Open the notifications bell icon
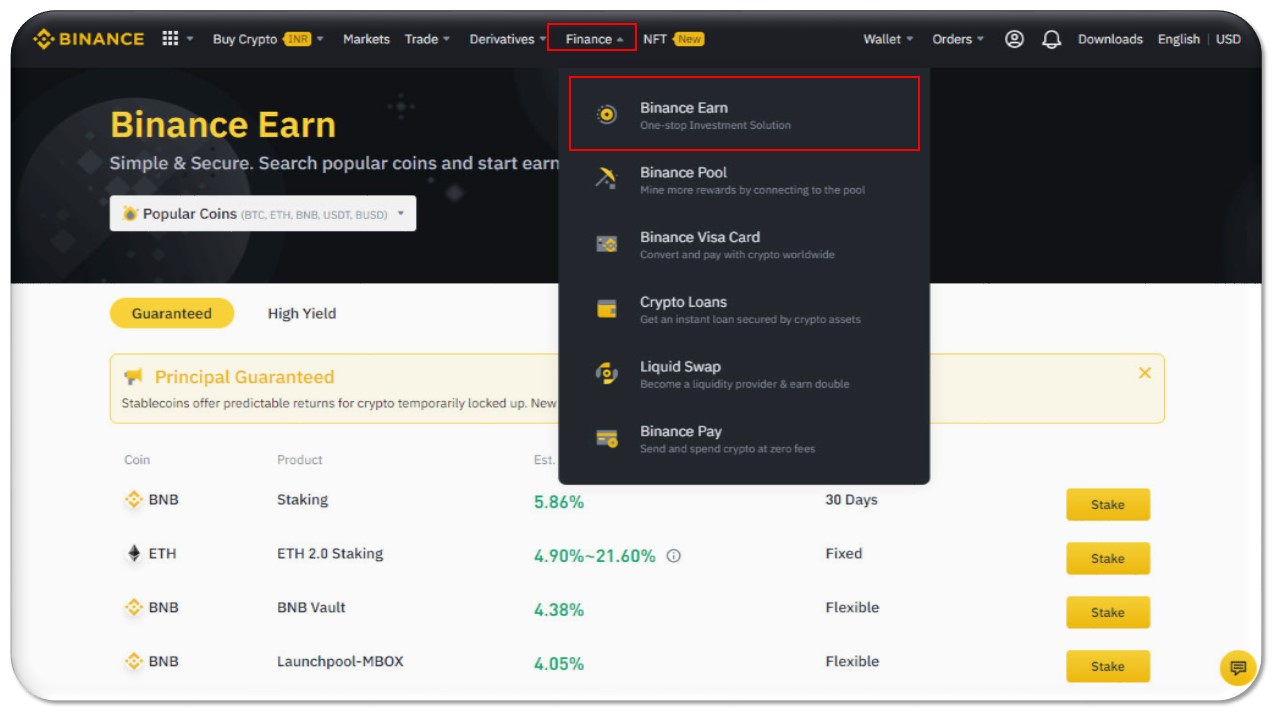The width and height of the screenshot is (1280, 720). pos(1051,39)
